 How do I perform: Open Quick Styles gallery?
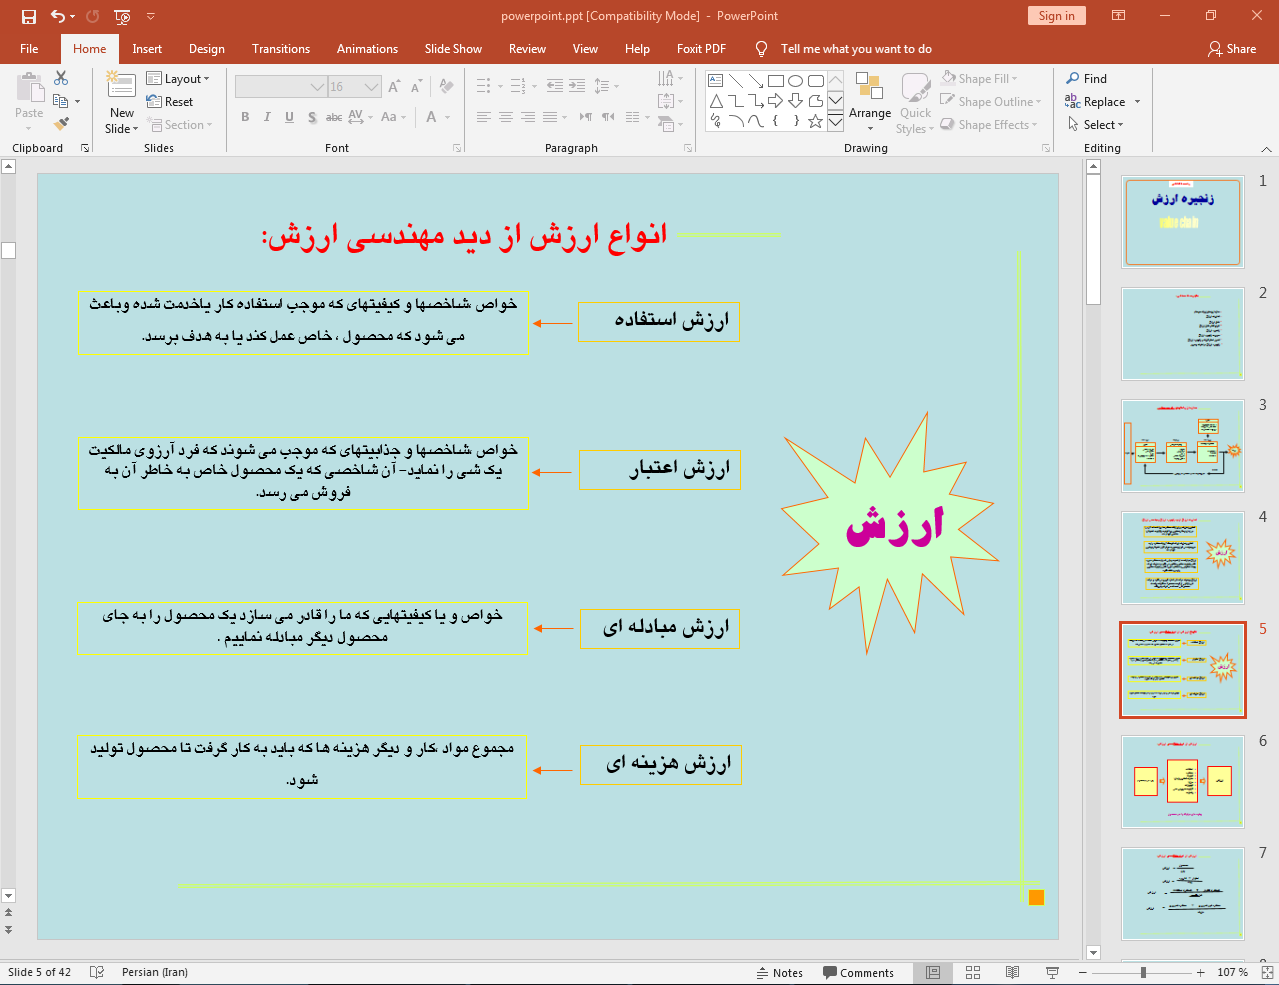[x=915, y=102]
